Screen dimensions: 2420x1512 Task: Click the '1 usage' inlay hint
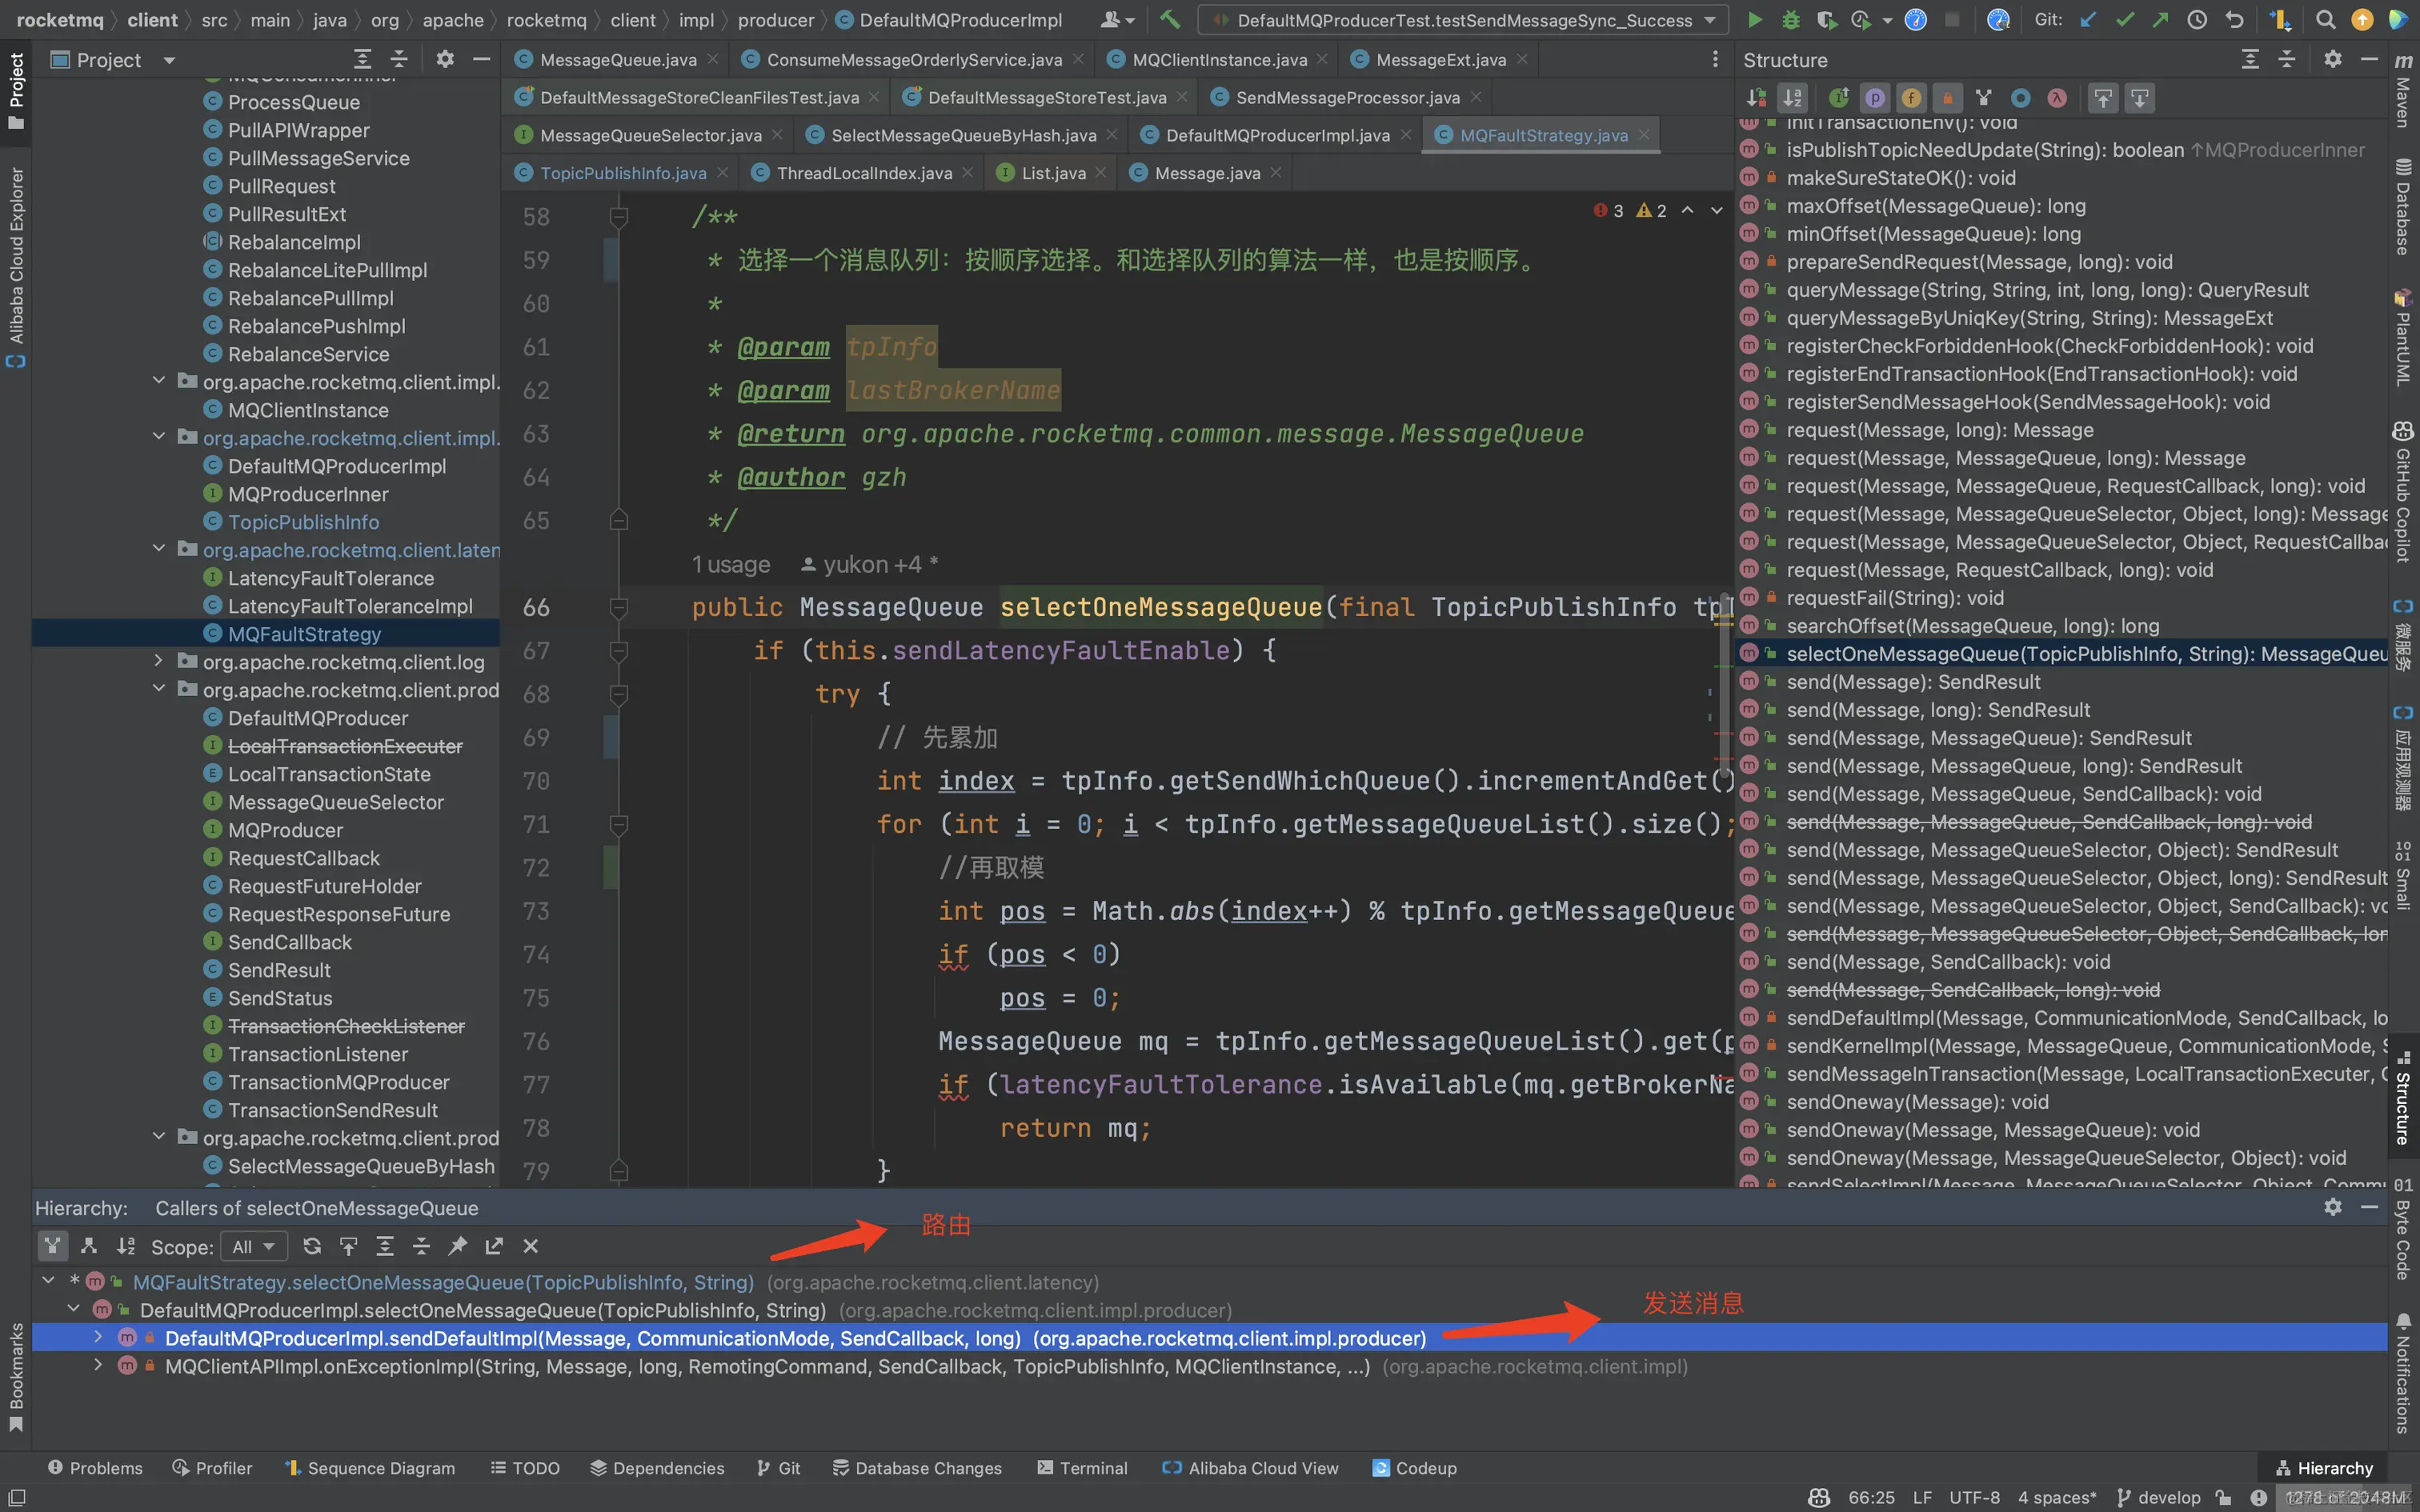[731, 564]
